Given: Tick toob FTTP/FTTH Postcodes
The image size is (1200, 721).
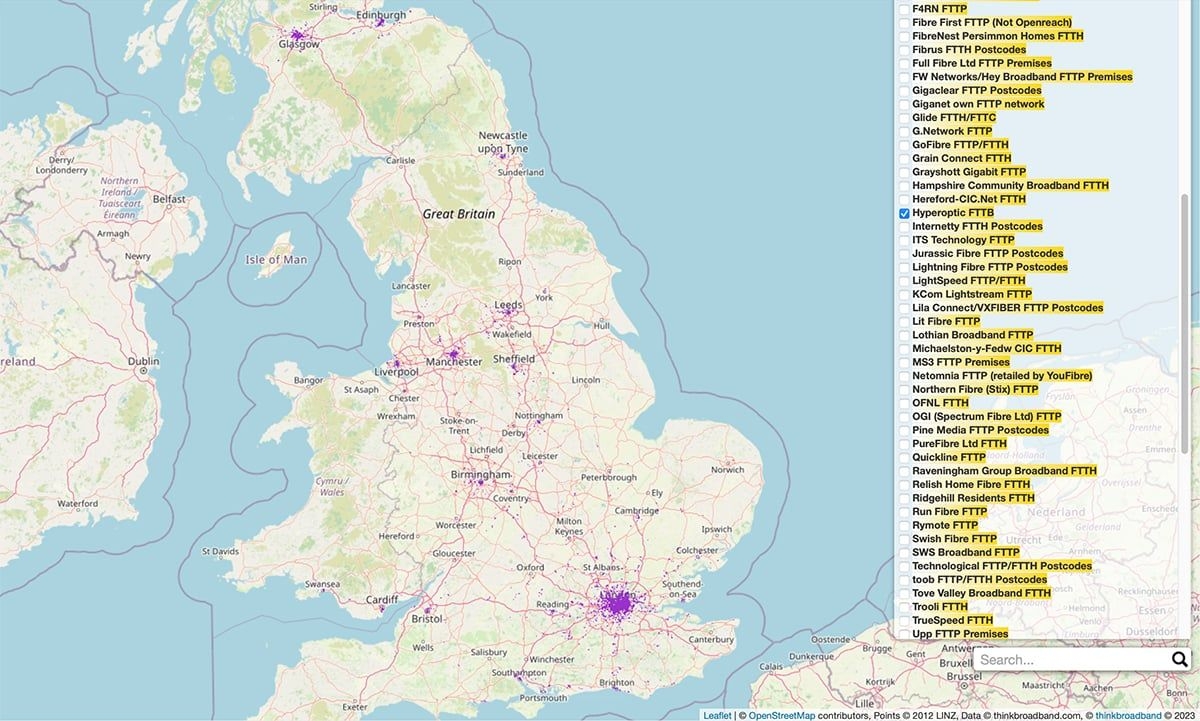Looking at the screenshot, I should [x=904, y=580].
